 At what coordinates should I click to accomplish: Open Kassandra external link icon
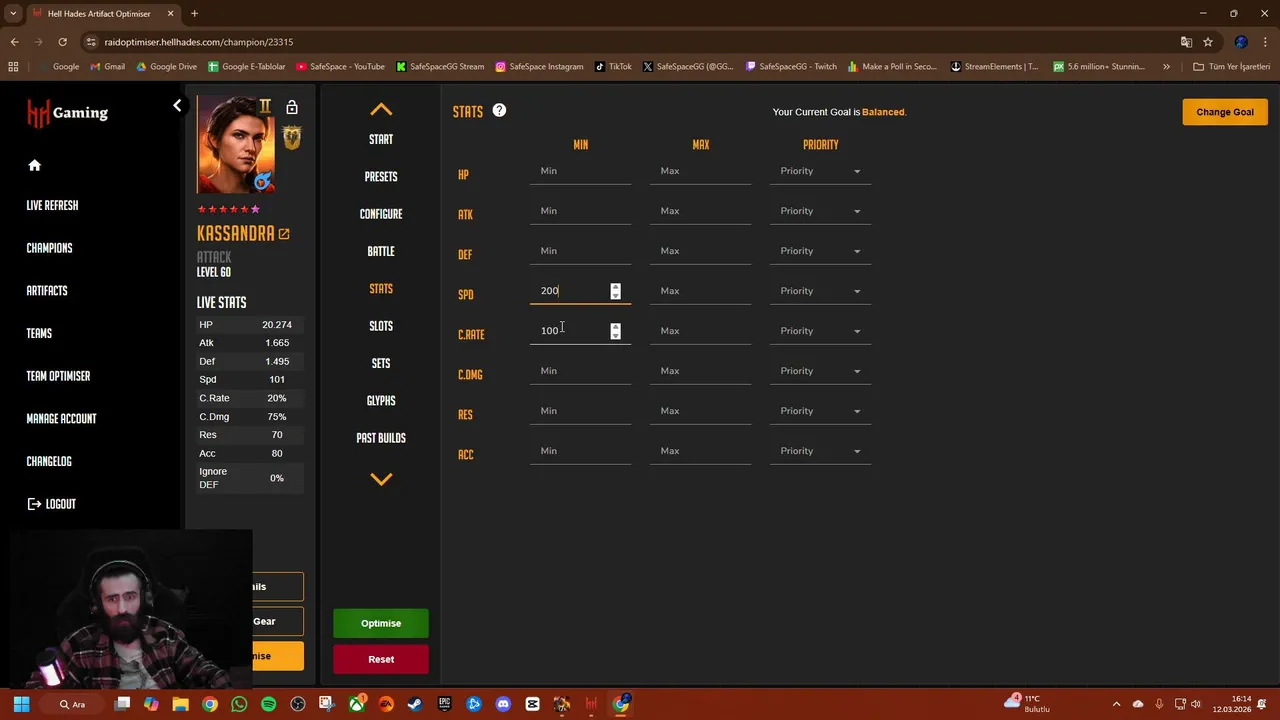pyautogui.click(x=284, y=234)
